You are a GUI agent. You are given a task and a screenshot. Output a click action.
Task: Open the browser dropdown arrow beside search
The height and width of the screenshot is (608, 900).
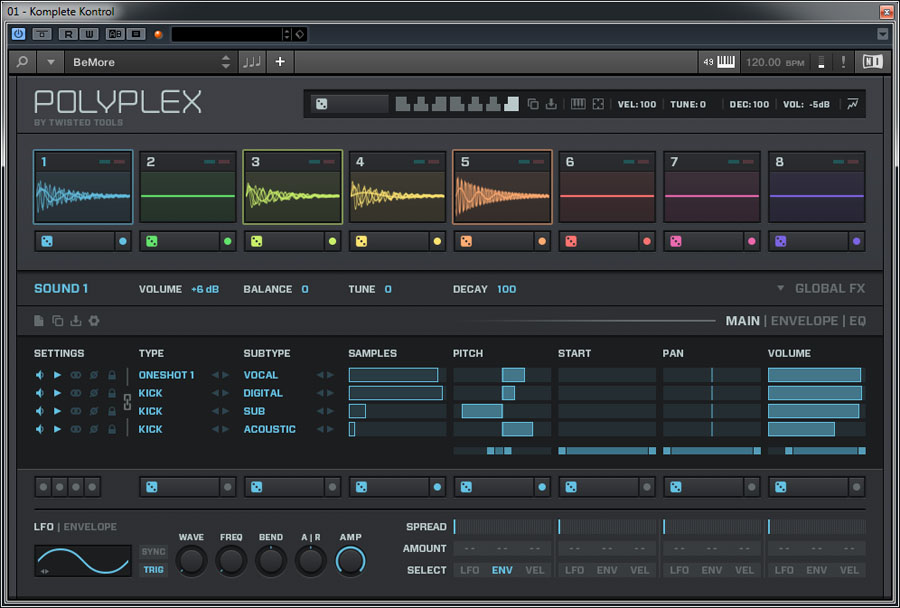tap(51, 62)
